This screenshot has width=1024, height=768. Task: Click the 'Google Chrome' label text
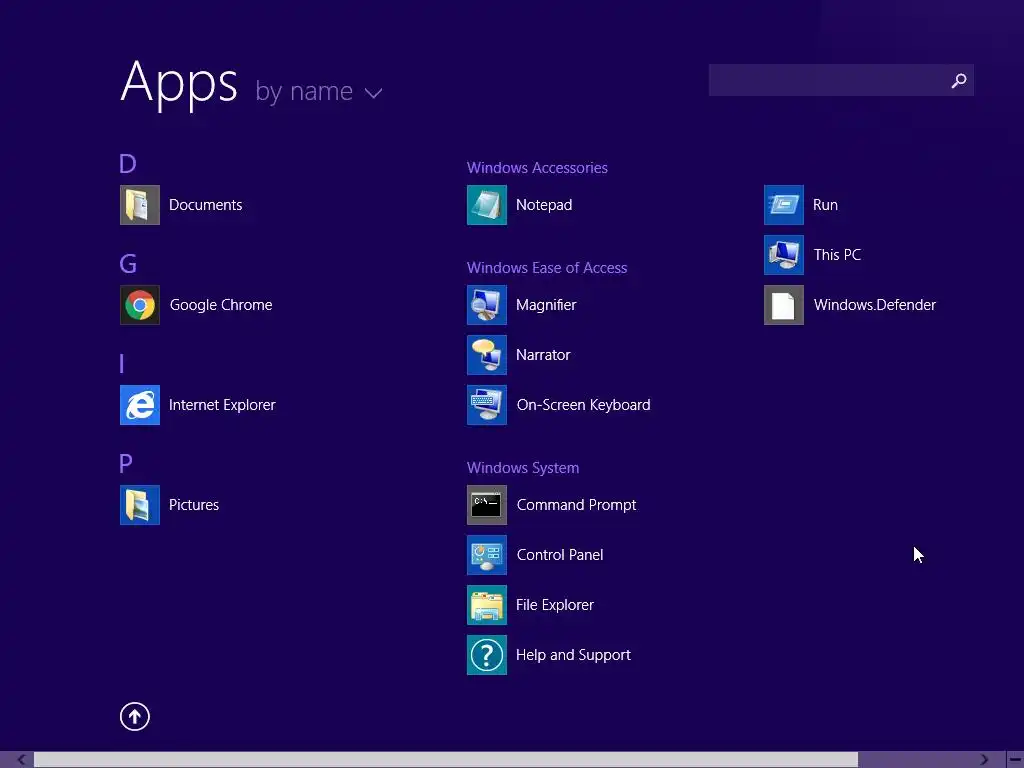(221, 305)
